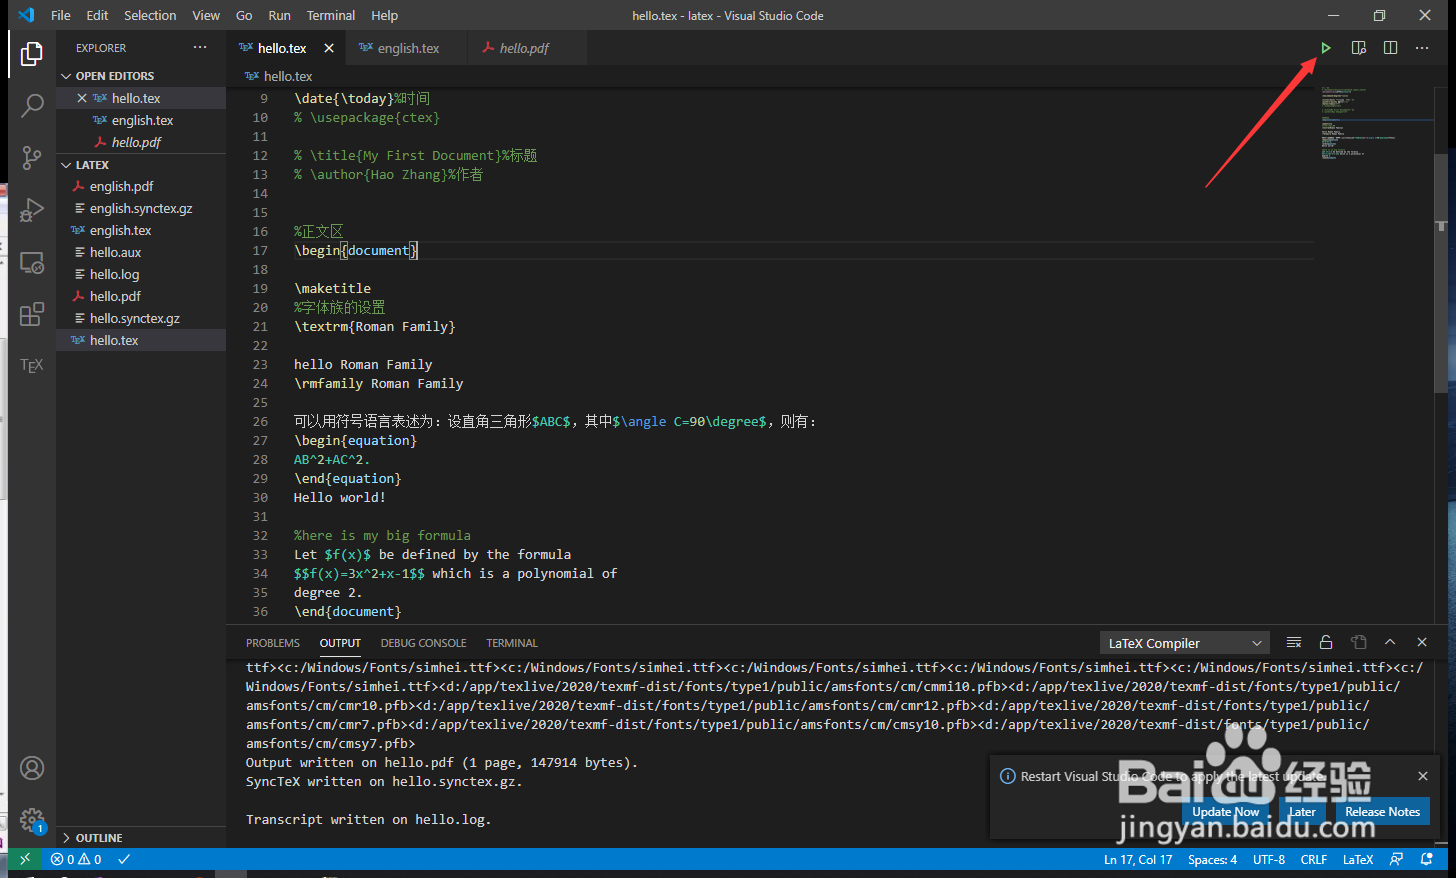Open the Terminal menu
The width and height of the screenshot is (1456, 878).
point(331,15)
